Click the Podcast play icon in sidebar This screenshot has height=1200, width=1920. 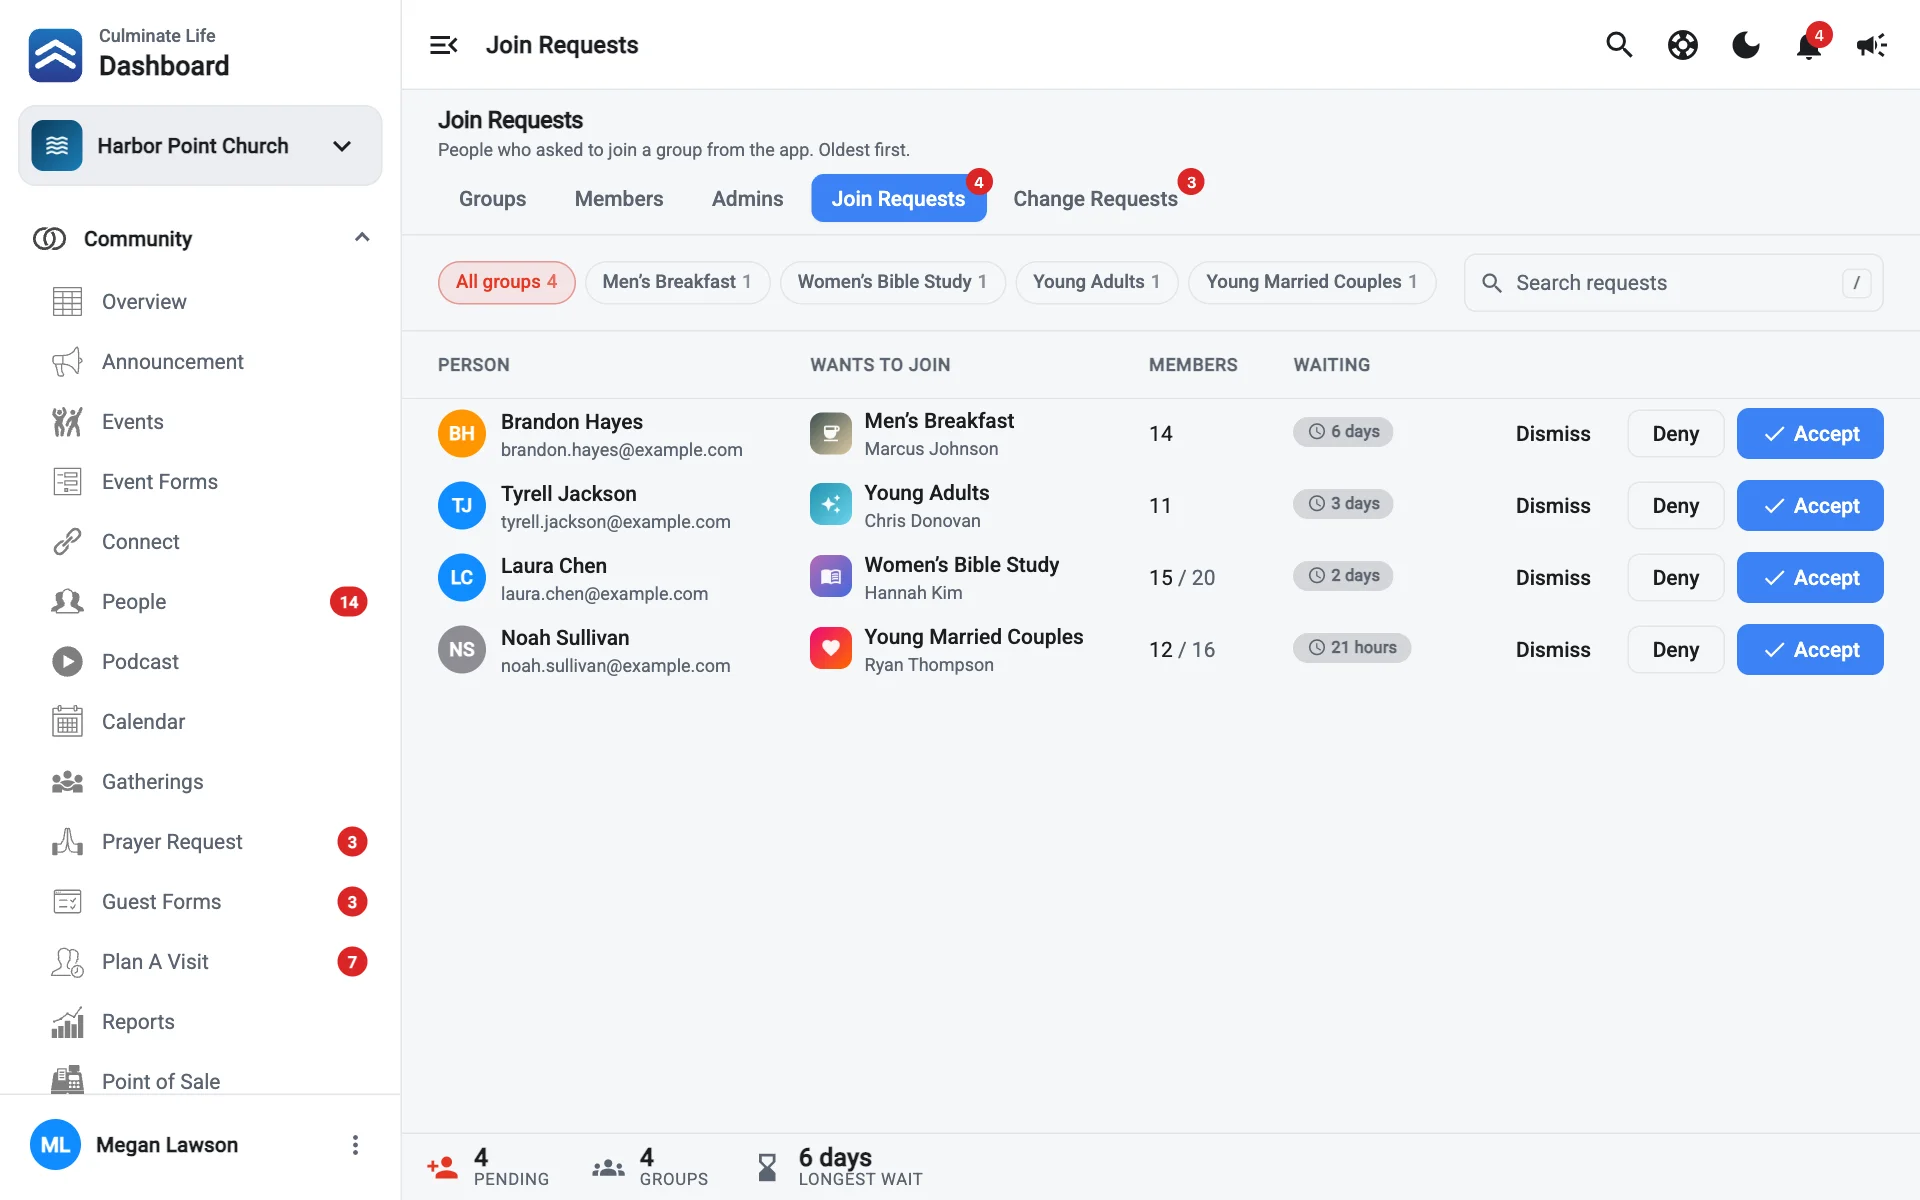(67, 662)
